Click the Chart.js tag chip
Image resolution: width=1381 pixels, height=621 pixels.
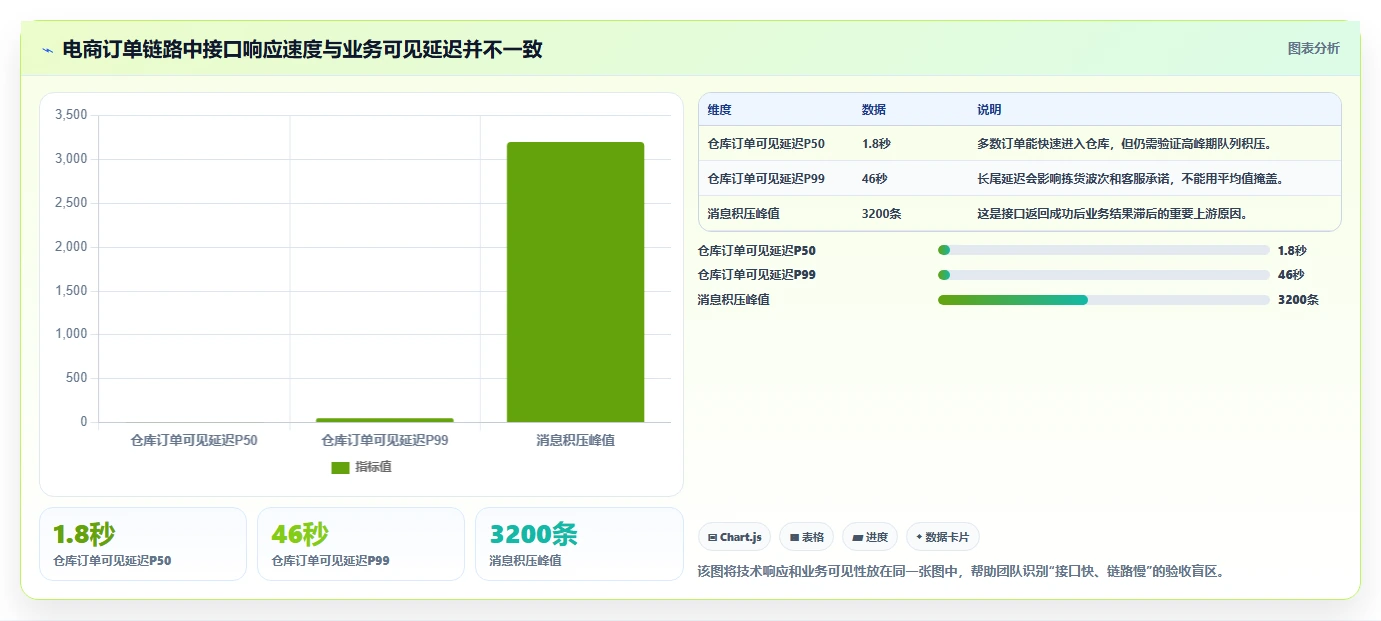[x=735, y=537]
